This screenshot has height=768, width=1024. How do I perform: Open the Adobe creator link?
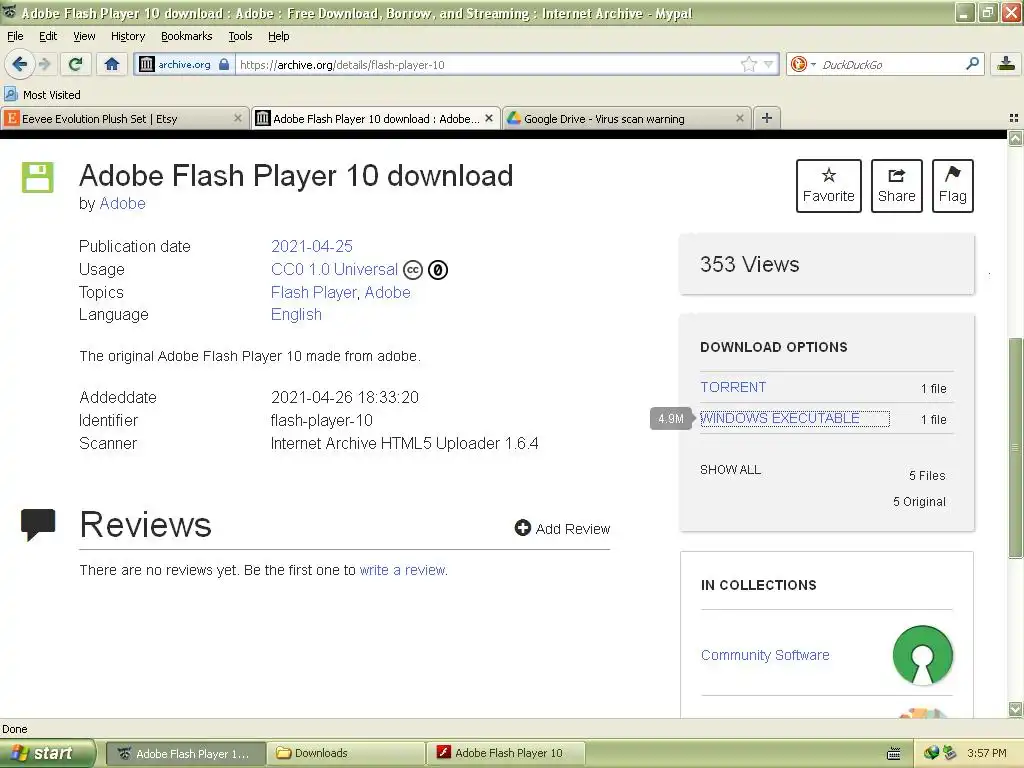point(122,203)
